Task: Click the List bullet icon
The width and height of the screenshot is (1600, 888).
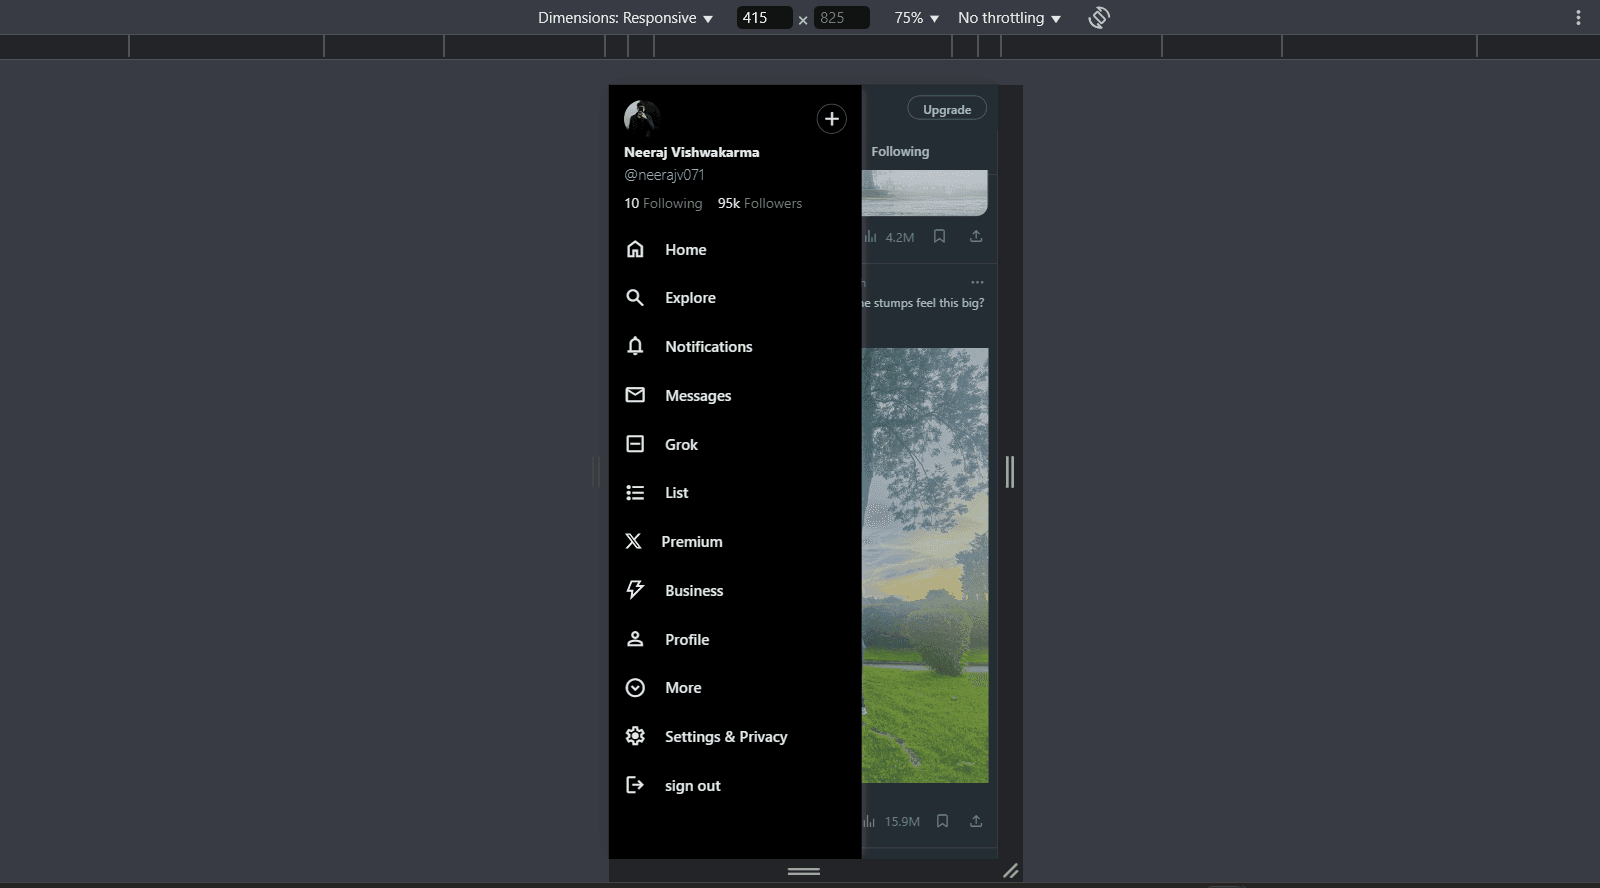Action: (x=635, y=492)
